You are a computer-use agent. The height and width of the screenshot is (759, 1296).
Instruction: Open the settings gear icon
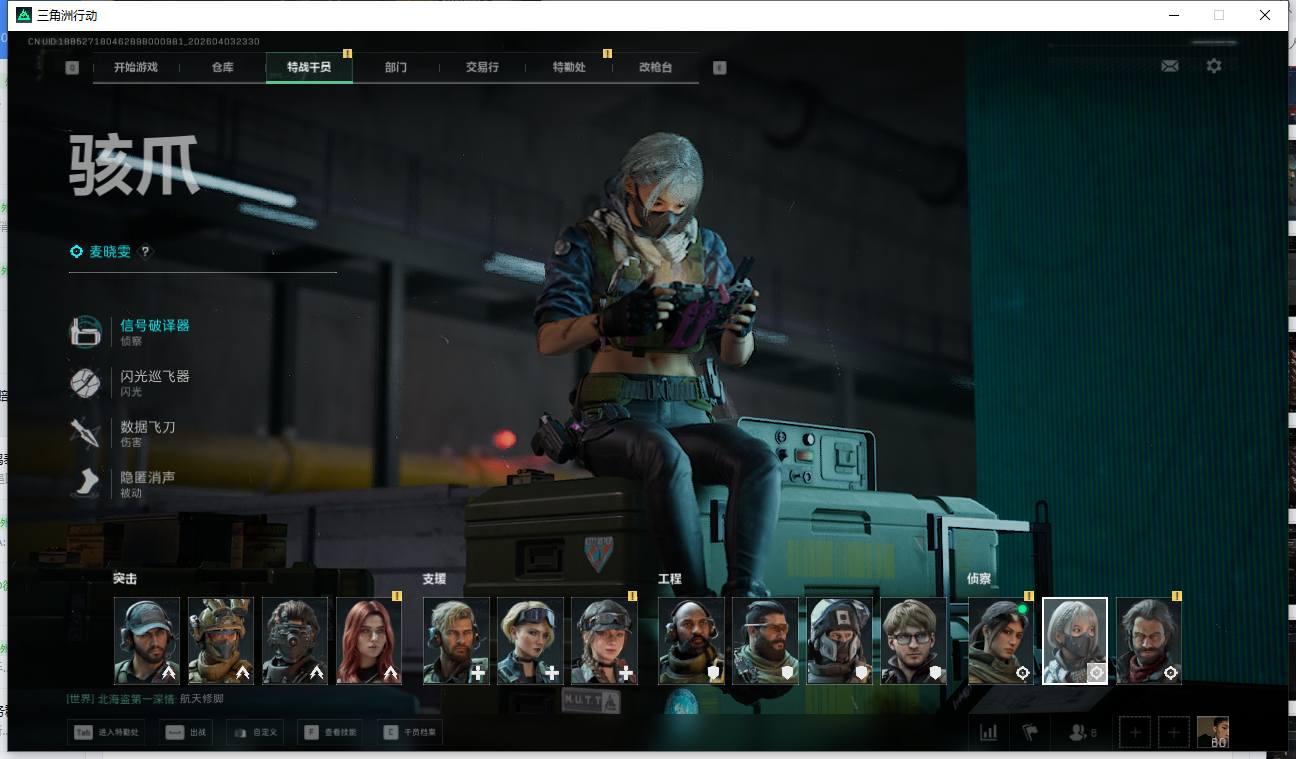(1213, 66)
